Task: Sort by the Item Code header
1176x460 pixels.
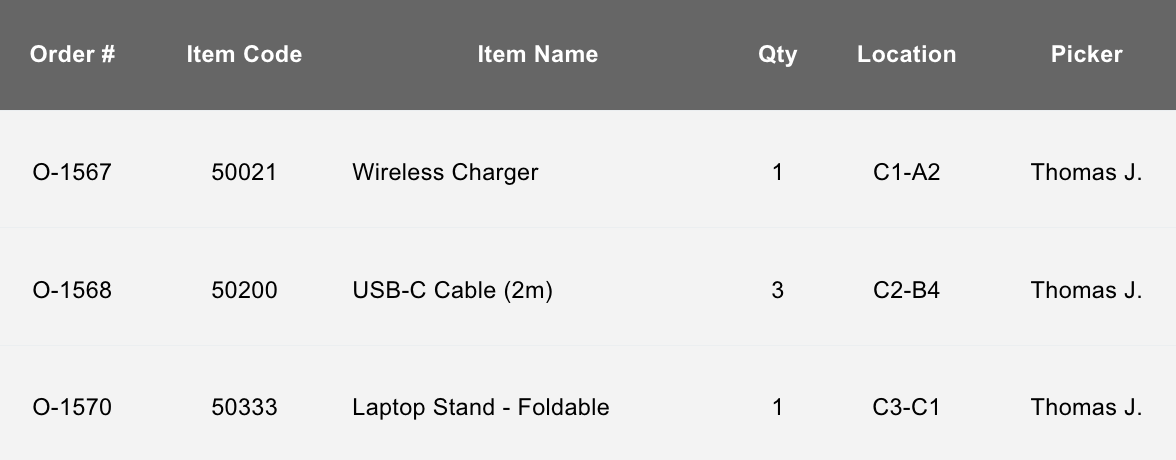Action: click(244, 54)
